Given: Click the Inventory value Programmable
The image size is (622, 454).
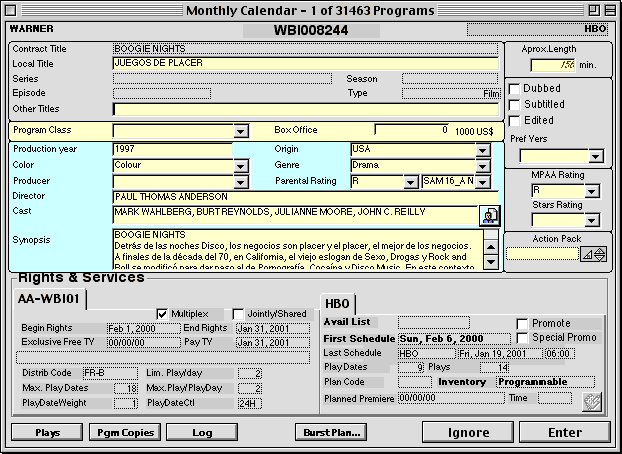Looking at the screenshot, I should point(545,382).
